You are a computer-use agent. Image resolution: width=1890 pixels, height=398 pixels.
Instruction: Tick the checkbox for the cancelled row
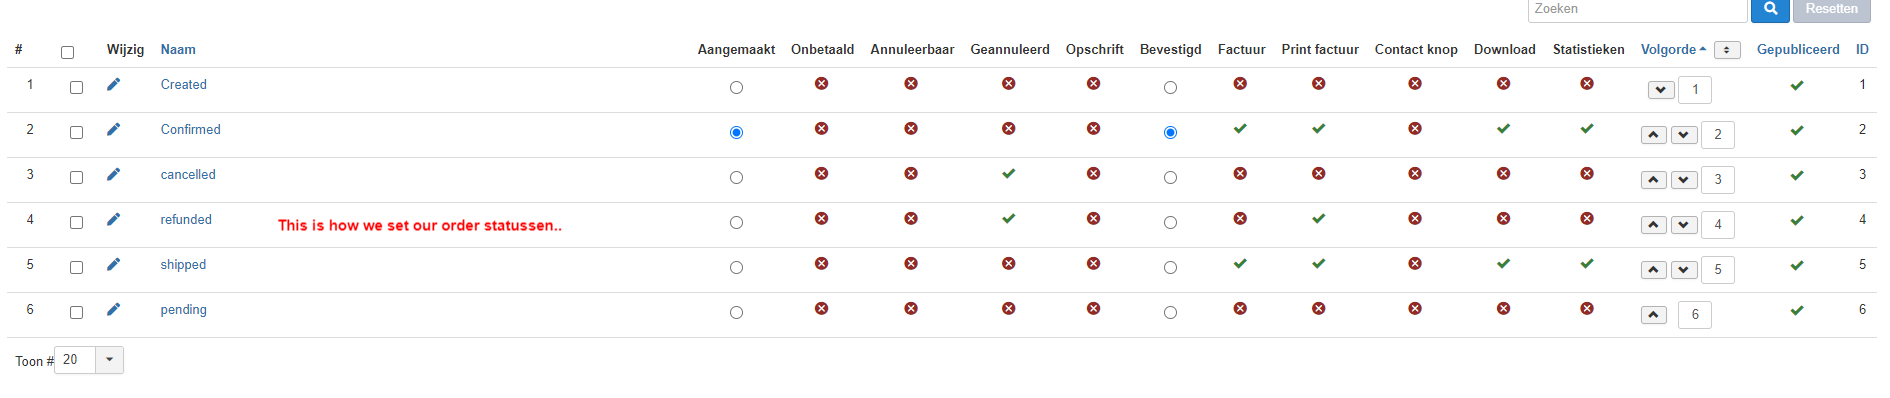(76, 178)
